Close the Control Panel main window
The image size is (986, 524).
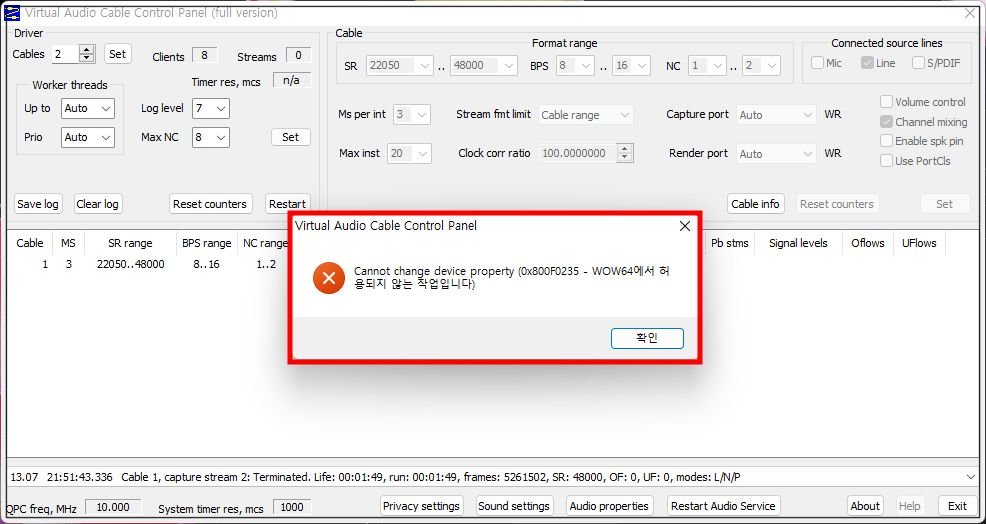(970, 13)
